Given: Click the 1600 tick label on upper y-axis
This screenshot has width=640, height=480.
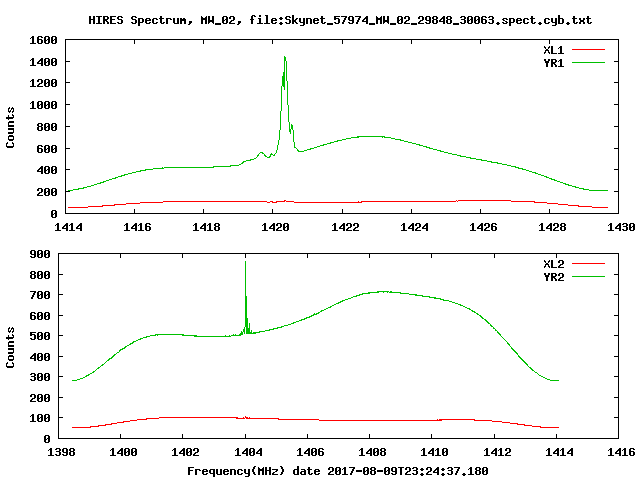Looking at the screenshot, I should click(42, 41).
